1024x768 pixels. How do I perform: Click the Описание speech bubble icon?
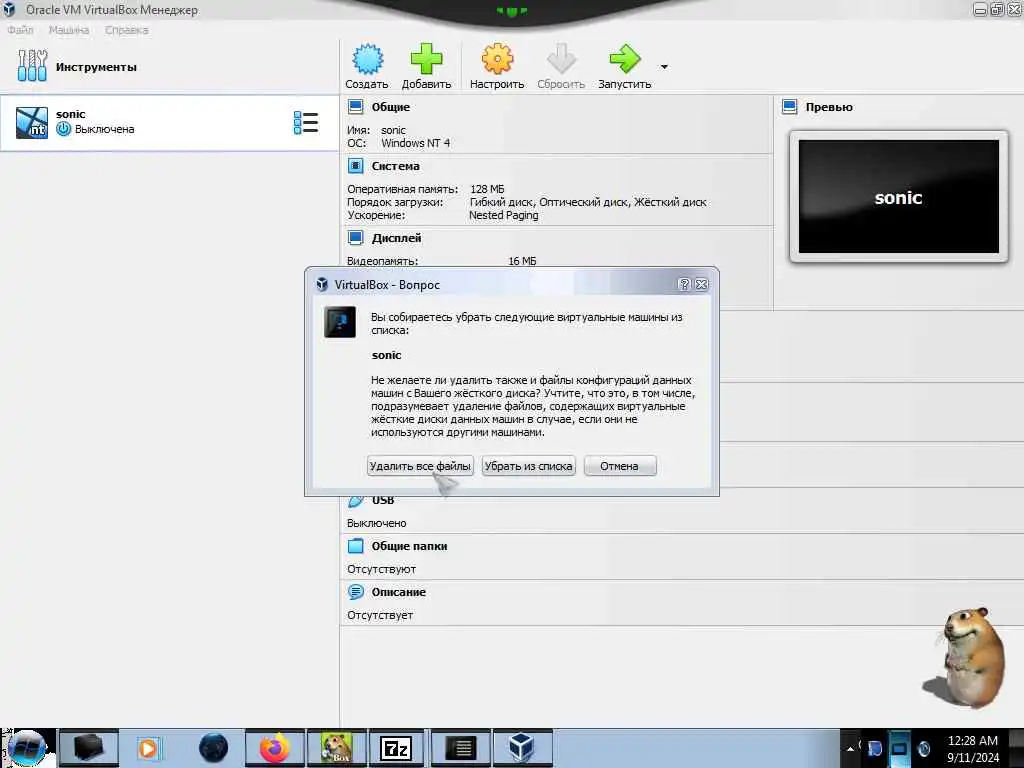pos(355,592)
